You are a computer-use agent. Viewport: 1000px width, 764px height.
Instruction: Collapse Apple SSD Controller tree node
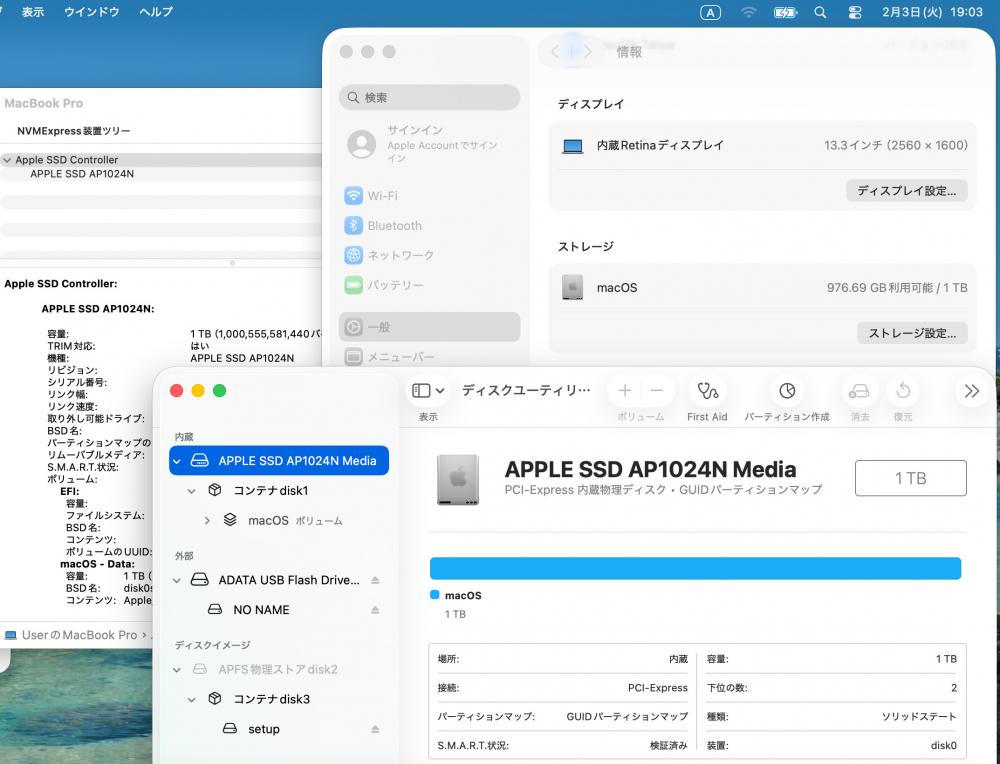point(8,160)
